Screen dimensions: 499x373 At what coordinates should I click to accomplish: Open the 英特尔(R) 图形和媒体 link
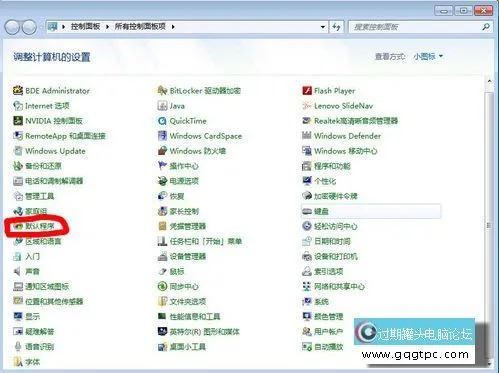click(x=204, y=331)
